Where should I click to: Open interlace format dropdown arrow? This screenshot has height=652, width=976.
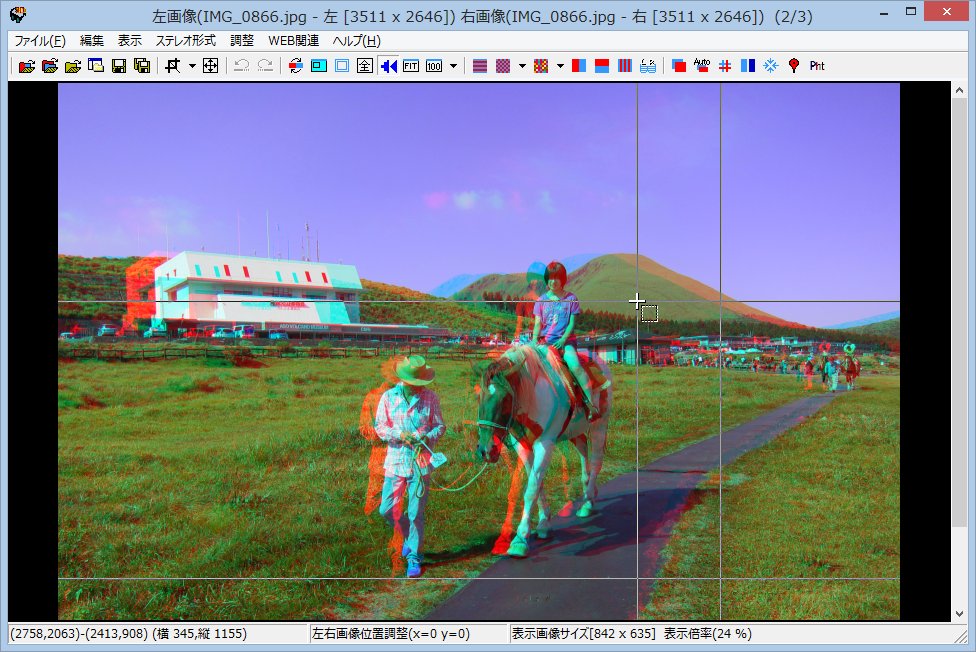click(x=522, y=66)
